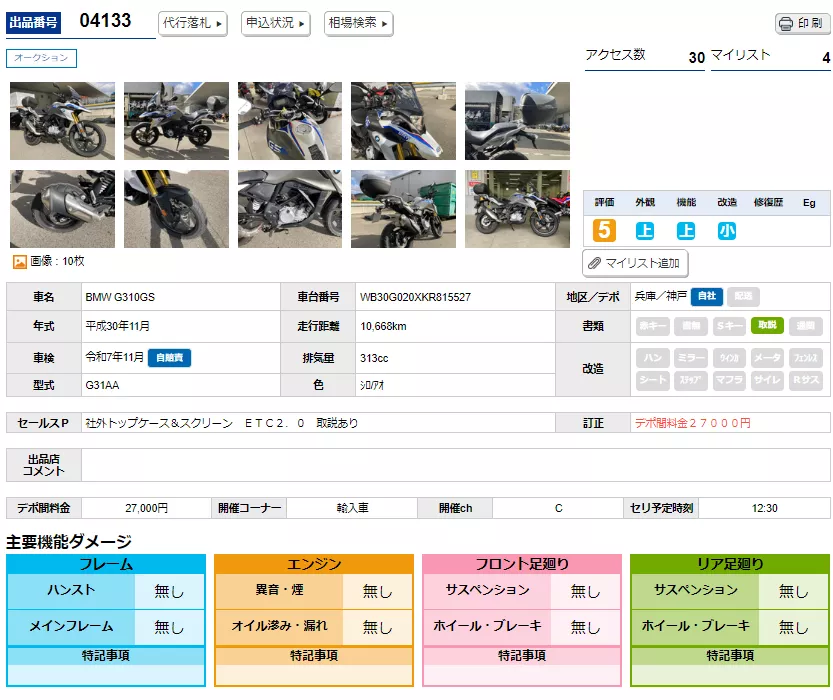Click the マフラ modification badge

[729, 380]
